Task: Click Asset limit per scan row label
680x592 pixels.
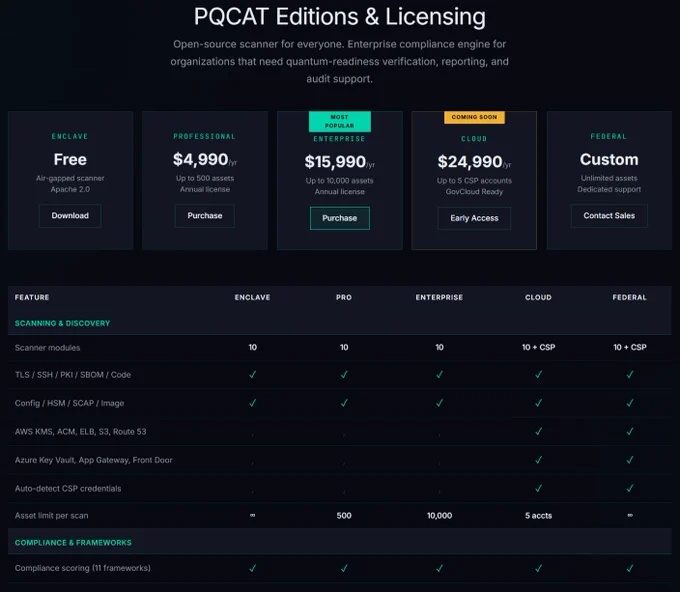Action: click(x=52, y=516)
